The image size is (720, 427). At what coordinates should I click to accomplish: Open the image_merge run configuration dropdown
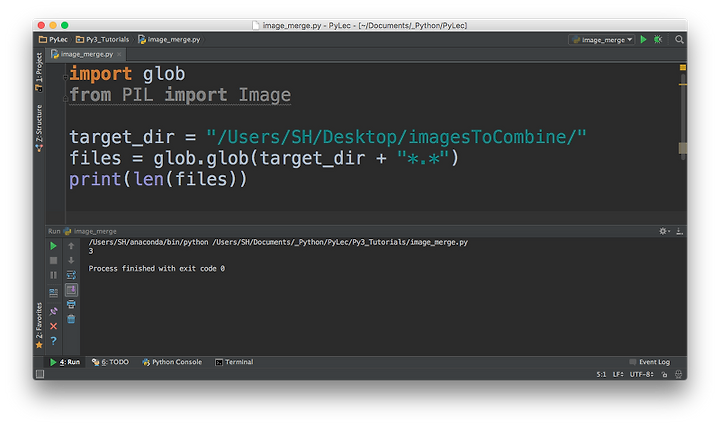pyautogui.click(x=602, y=40)
